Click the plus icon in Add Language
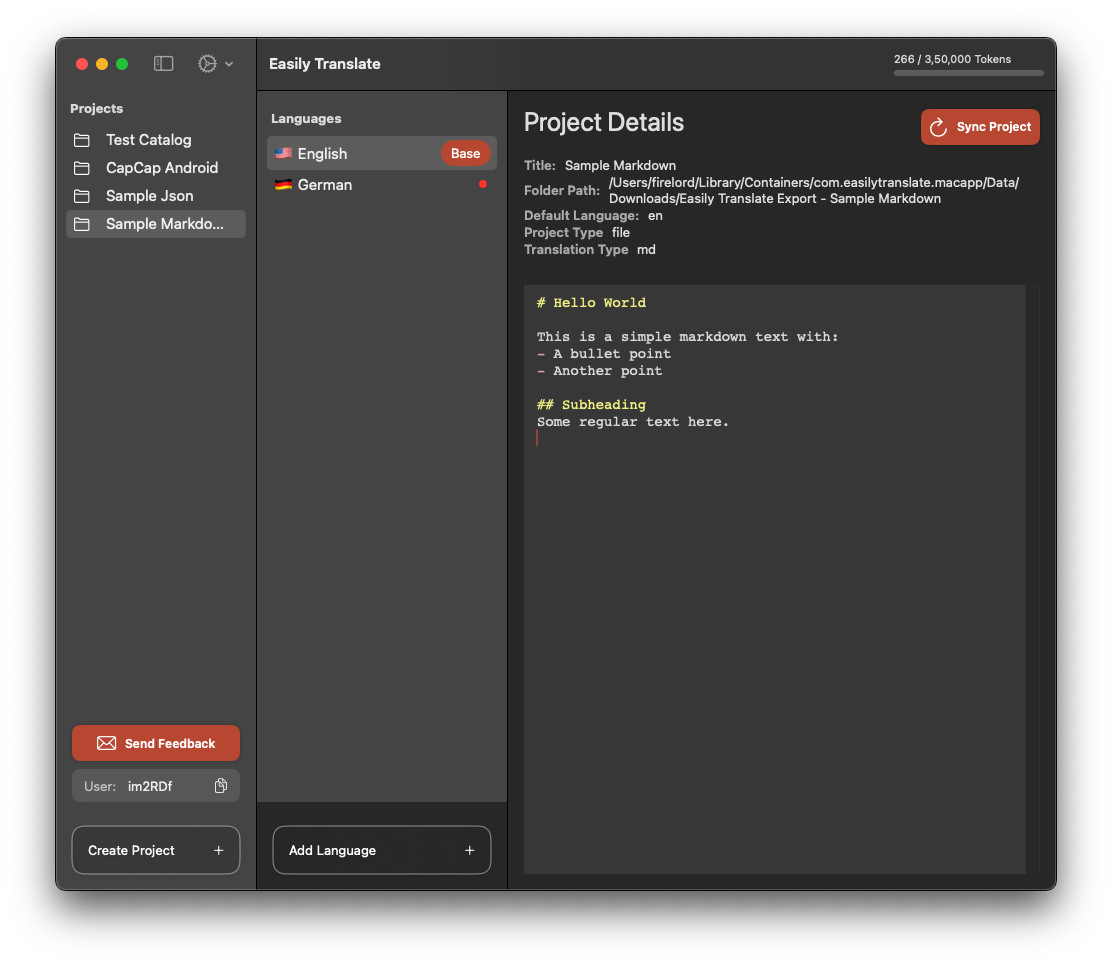This screenshot has width=1112, height=964. (469, 850)
